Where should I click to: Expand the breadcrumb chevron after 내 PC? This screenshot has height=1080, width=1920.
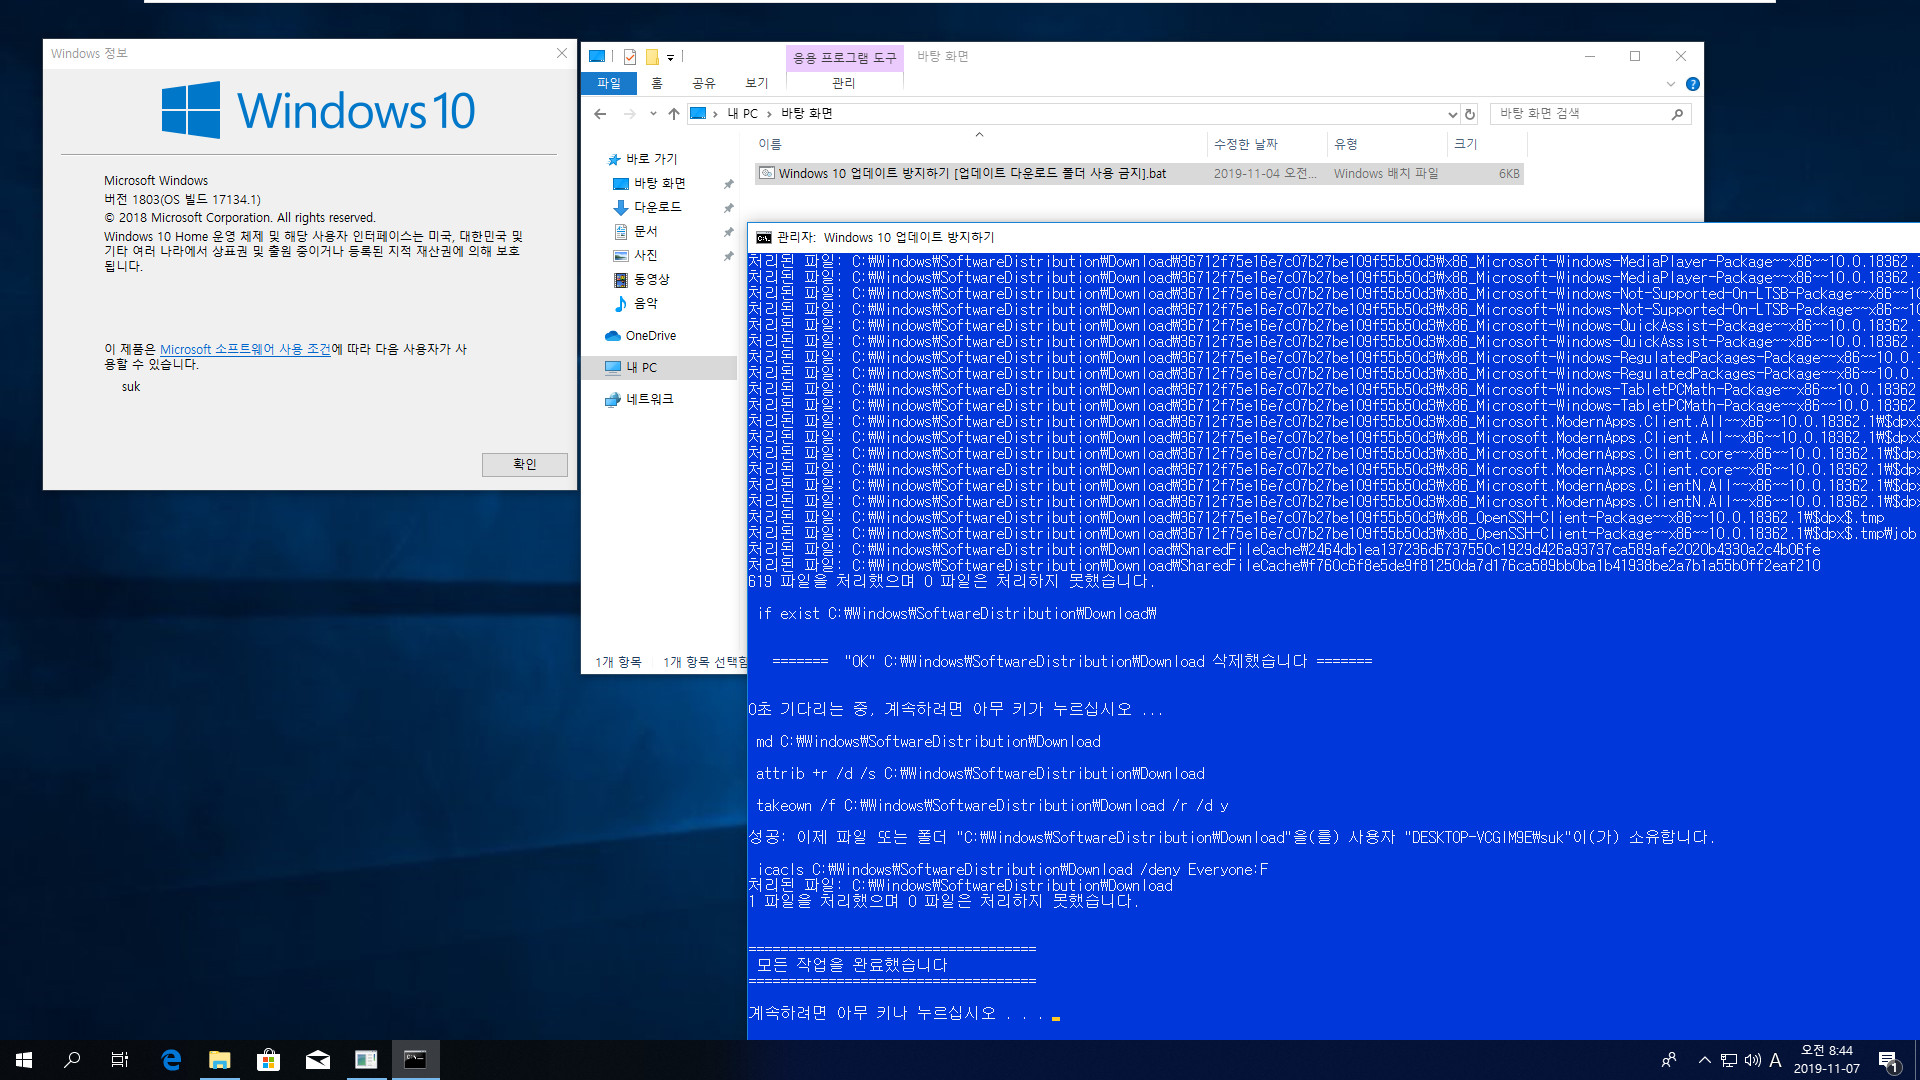click(x=769, y=114)
